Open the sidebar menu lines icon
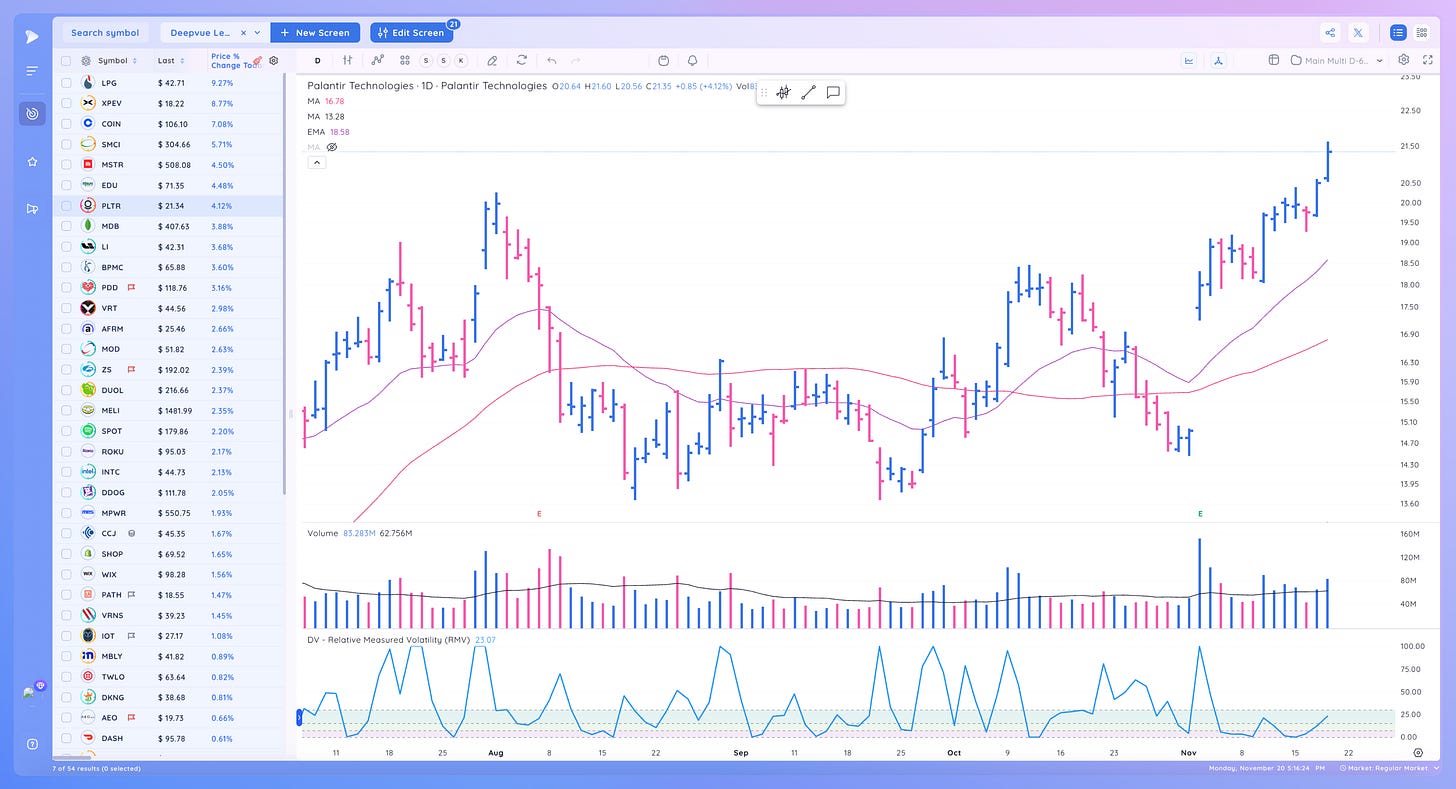Viewport: 1456px width, 789px height. 32,71
